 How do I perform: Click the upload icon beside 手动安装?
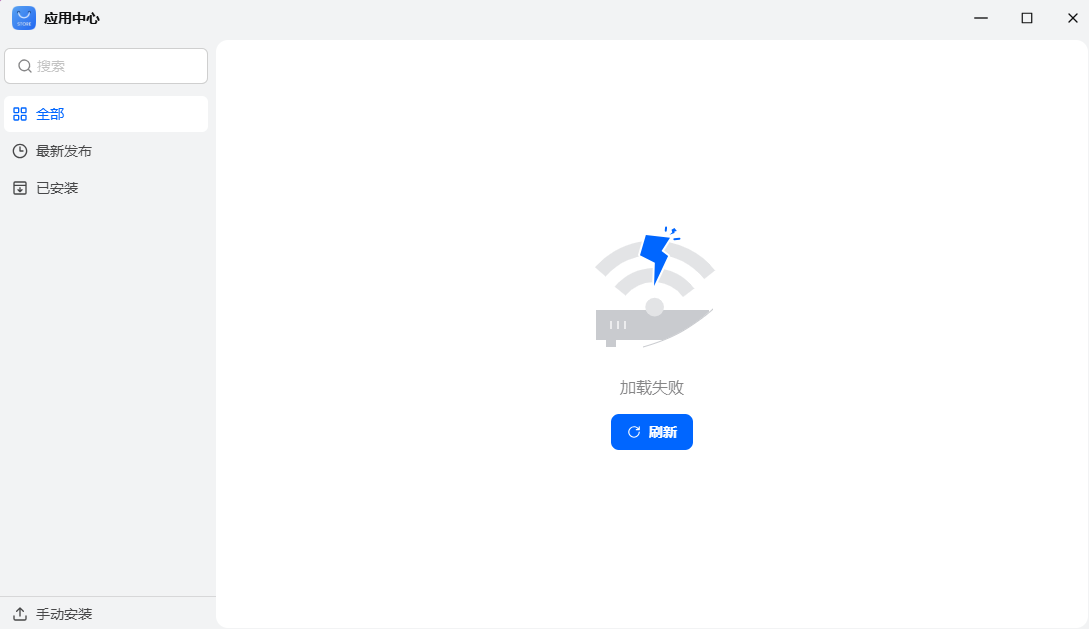pos(20,614)
